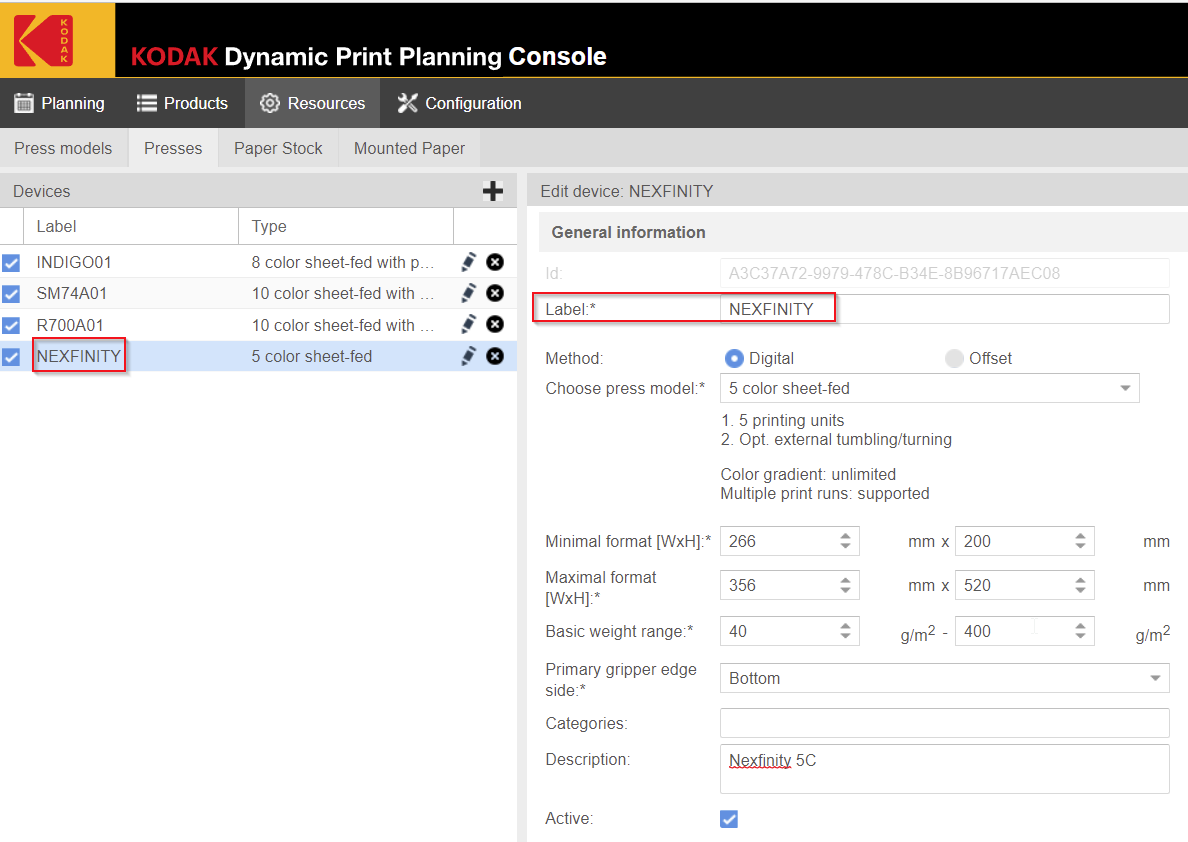
Task: Uncheck the INDIGO01 checkbox
Action: tap(11, 263)
